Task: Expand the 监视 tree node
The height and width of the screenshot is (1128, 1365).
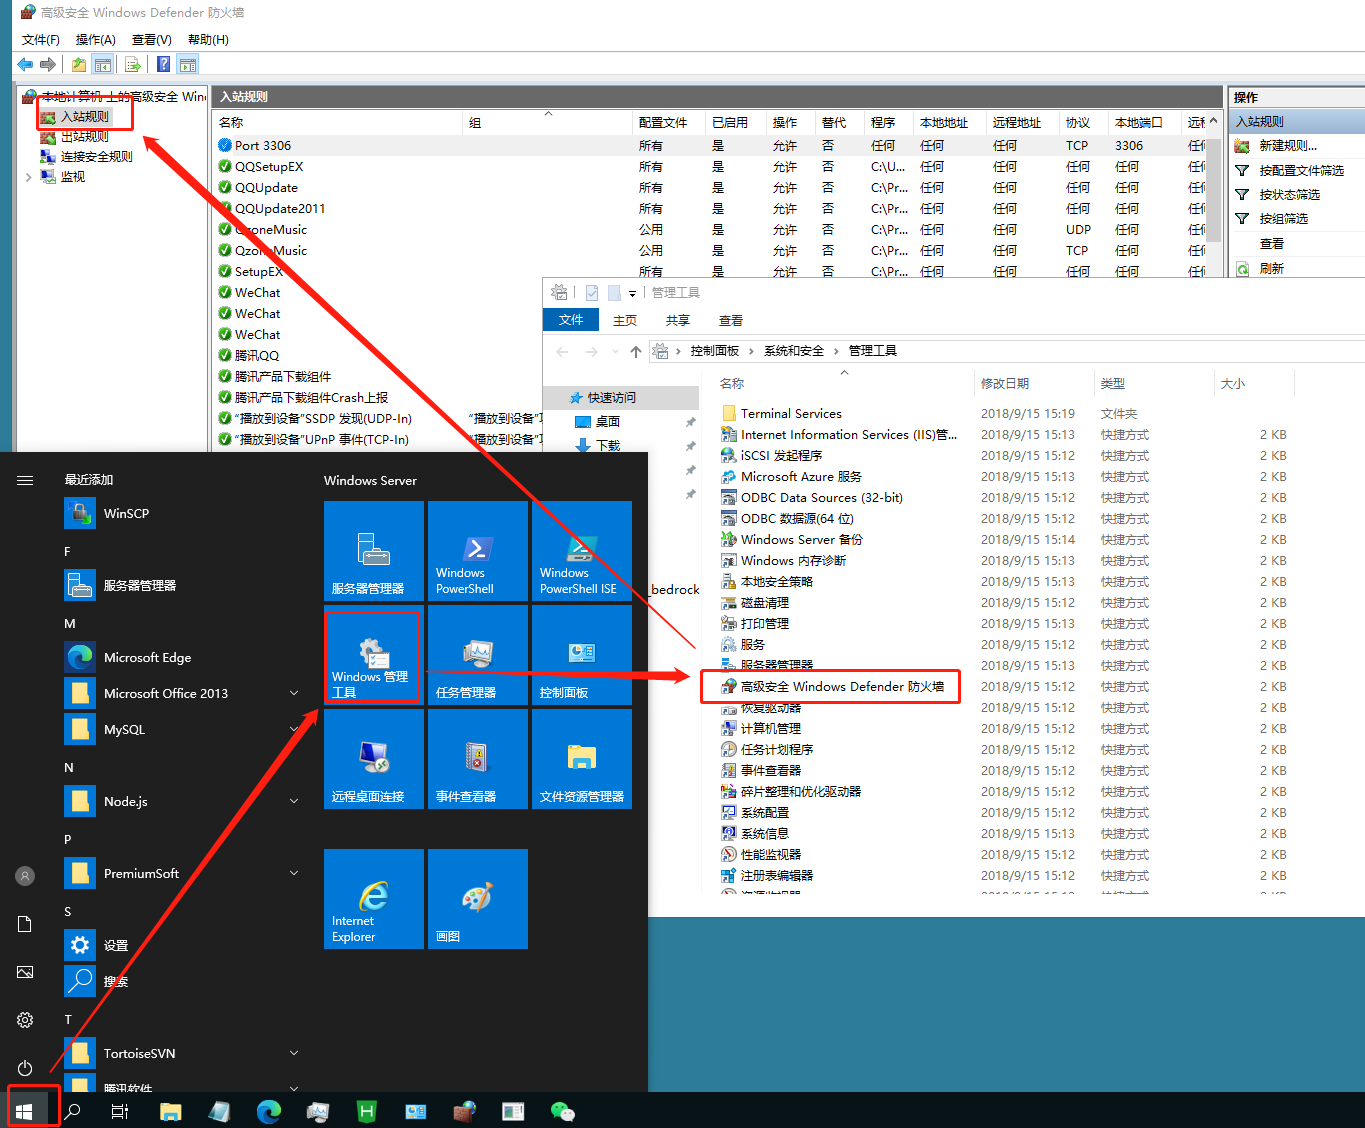Action: tap(28, 177)
